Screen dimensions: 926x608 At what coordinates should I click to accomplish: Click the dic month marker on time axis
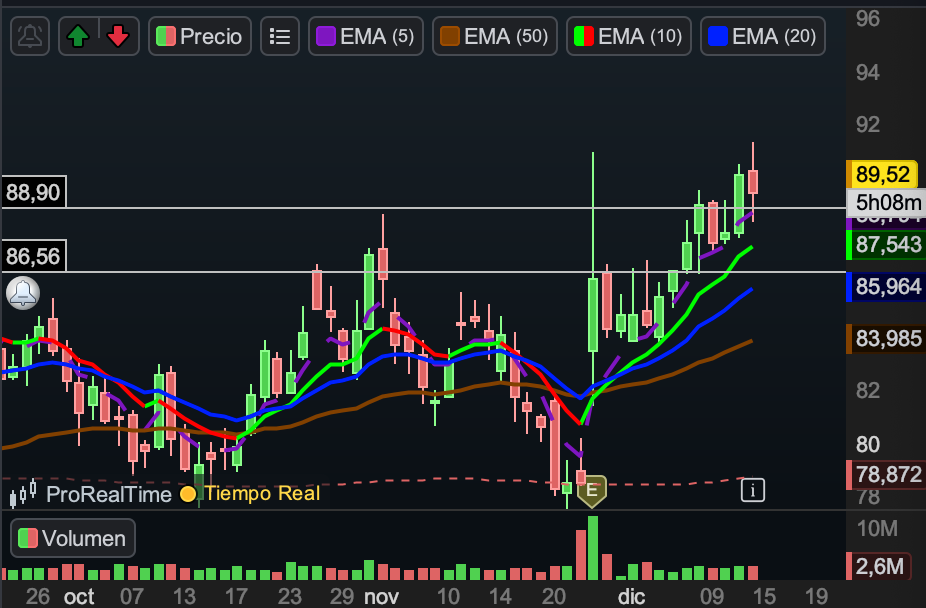point(631,596)
